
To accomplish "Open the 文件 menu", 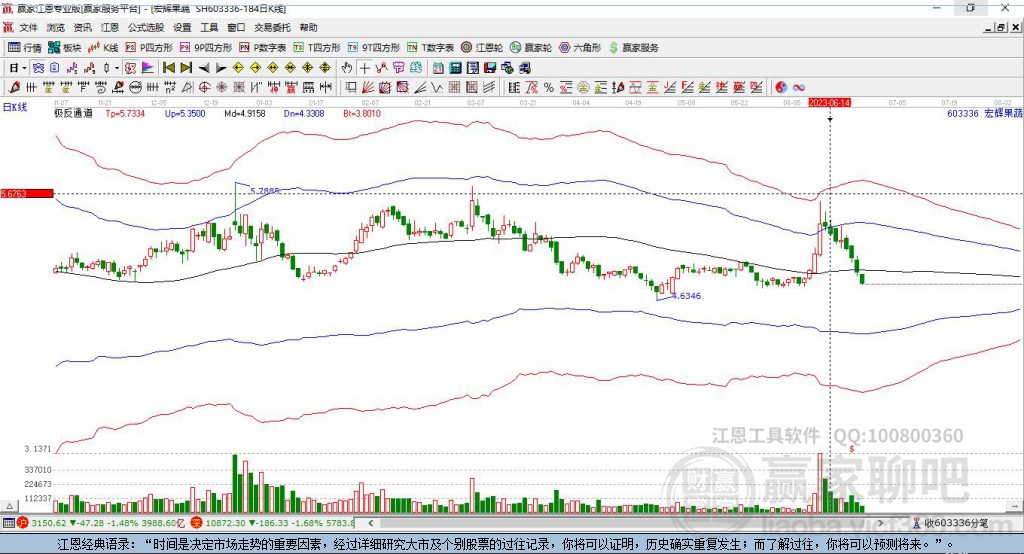I will (x=29, y=27).
